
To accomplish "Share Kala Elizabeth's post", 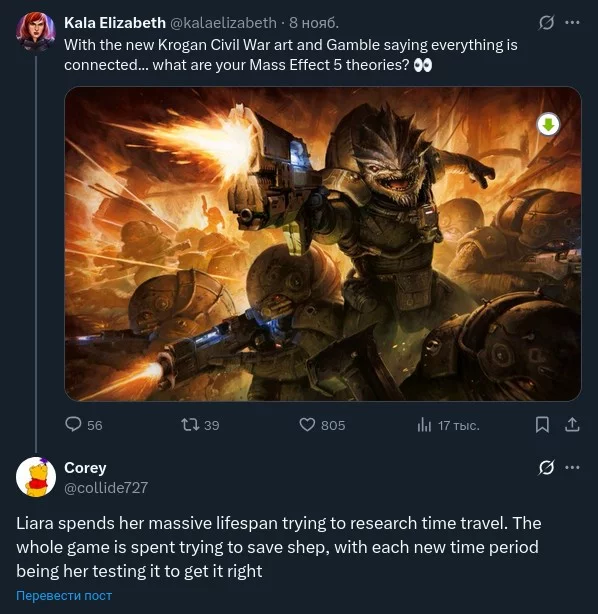I will pyautogui.click(x=572, y=425).
